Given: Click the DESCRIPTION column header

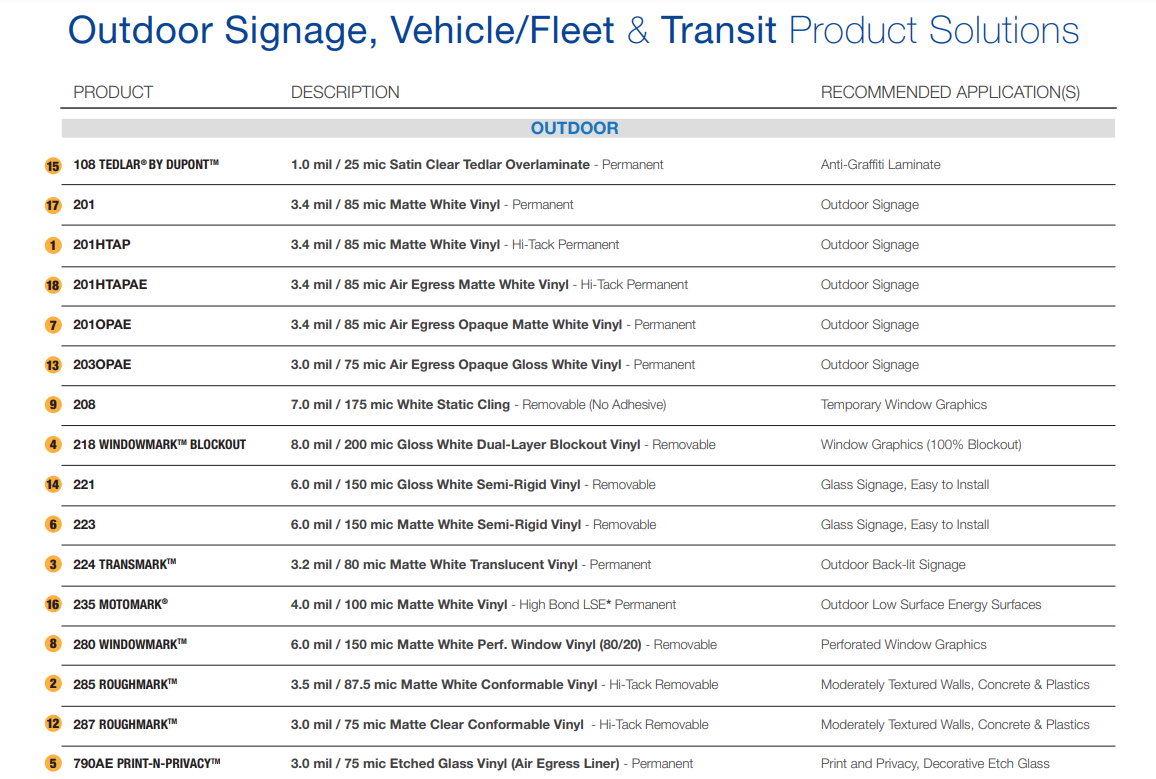Looking at the screenshot, I should [345, 93].
